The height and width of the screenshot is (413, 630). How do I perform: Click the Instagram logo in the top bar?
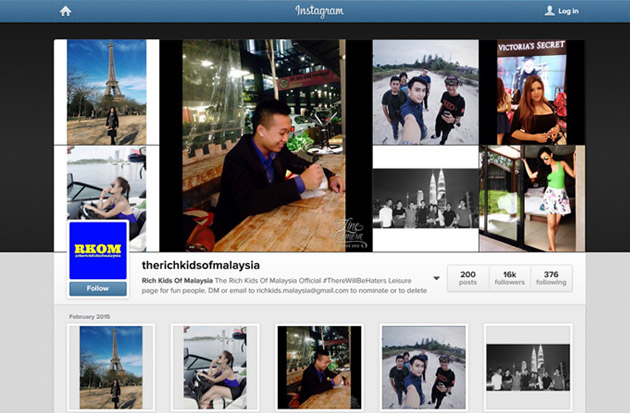tap(319, 11)
